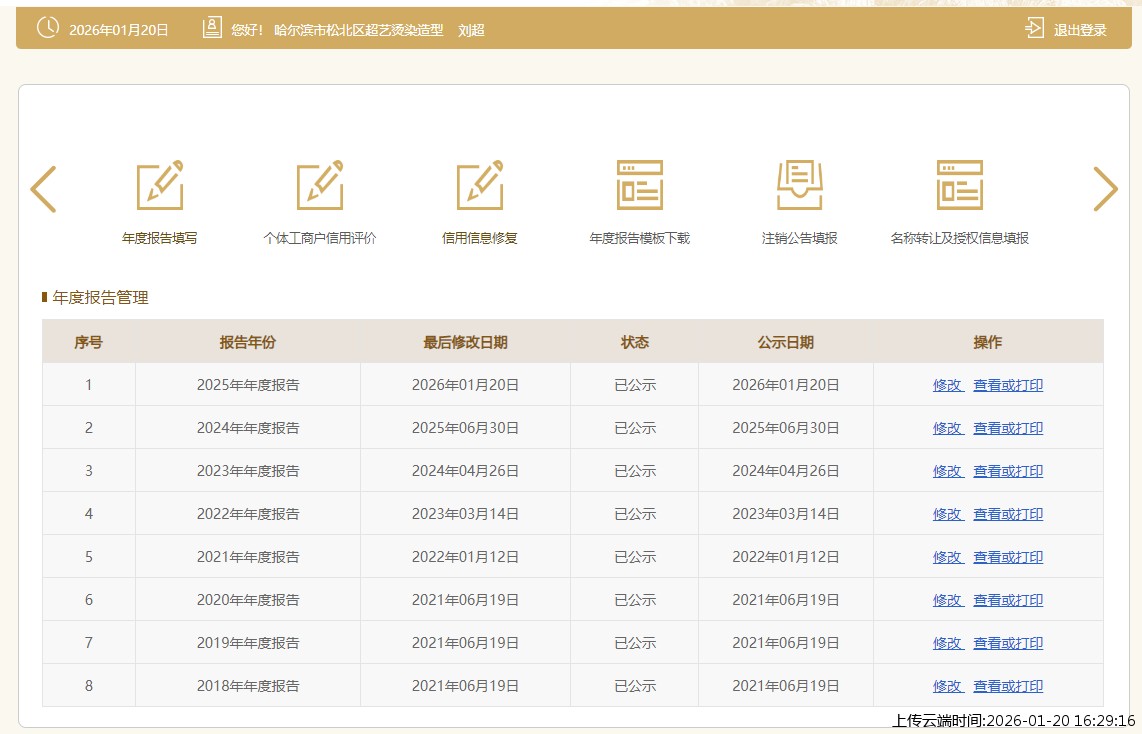Image resolution: width=1142 pixels, height=734 pixels.
Task: Click the 退出登录 logout icon
Action: pyautogui.click(x=1034, y=29)
